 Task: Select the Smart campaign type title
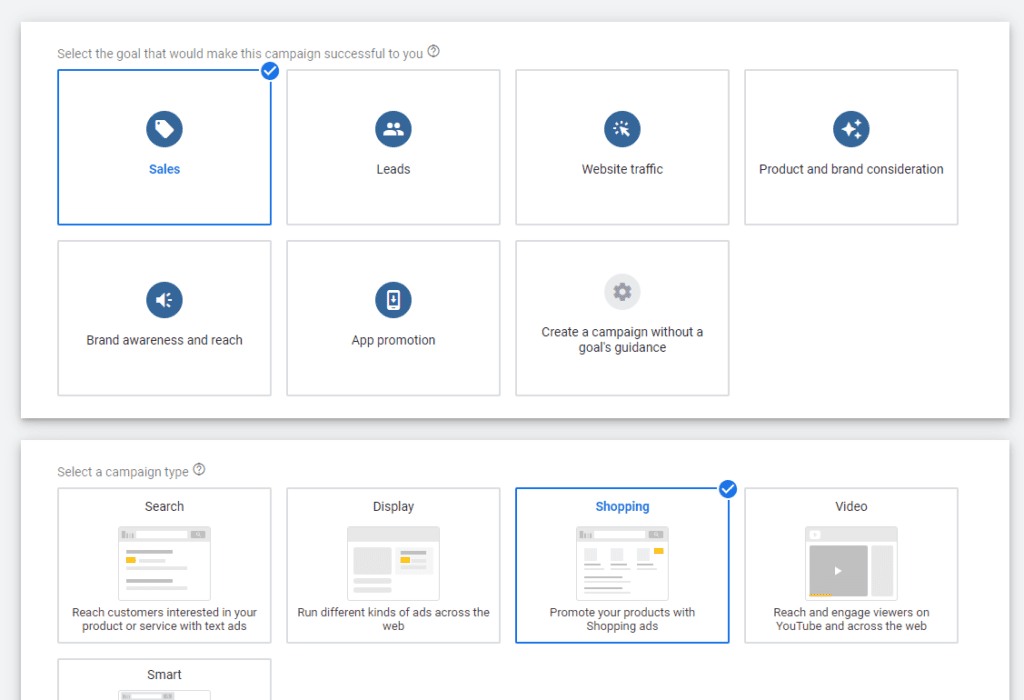(164, 675)
